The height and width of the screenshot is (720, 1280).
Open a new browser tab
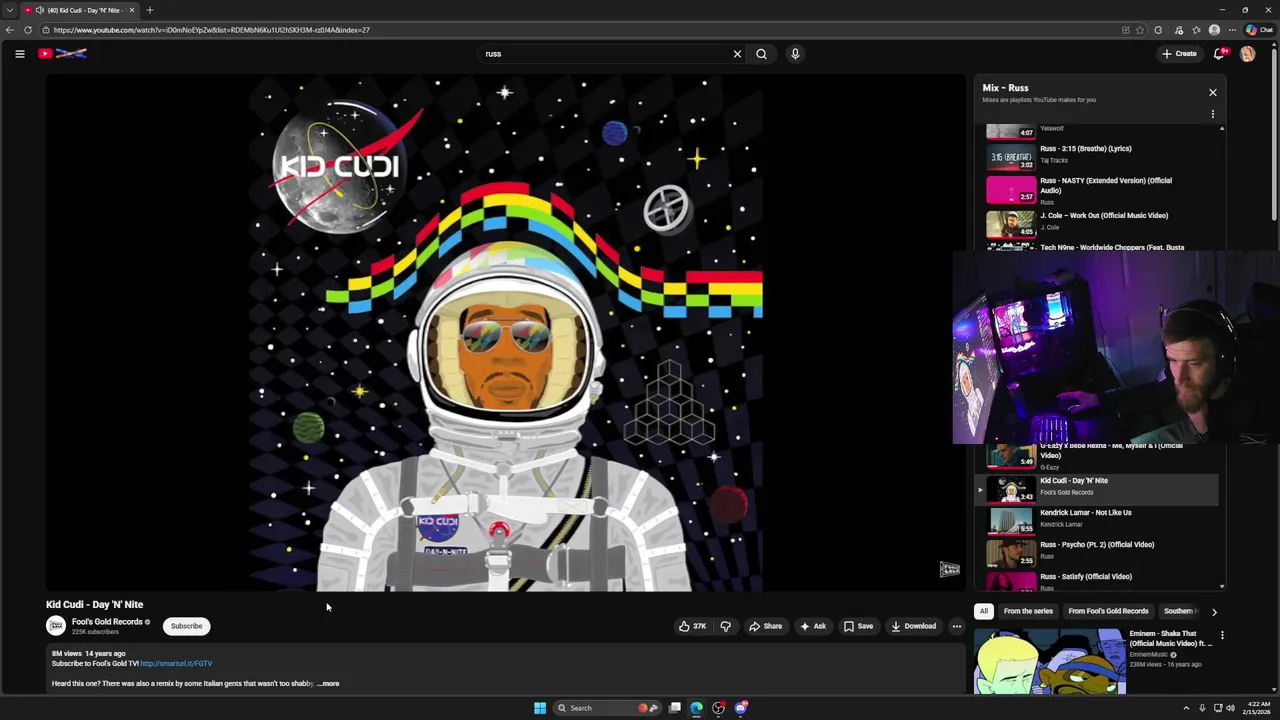[150, 10]
